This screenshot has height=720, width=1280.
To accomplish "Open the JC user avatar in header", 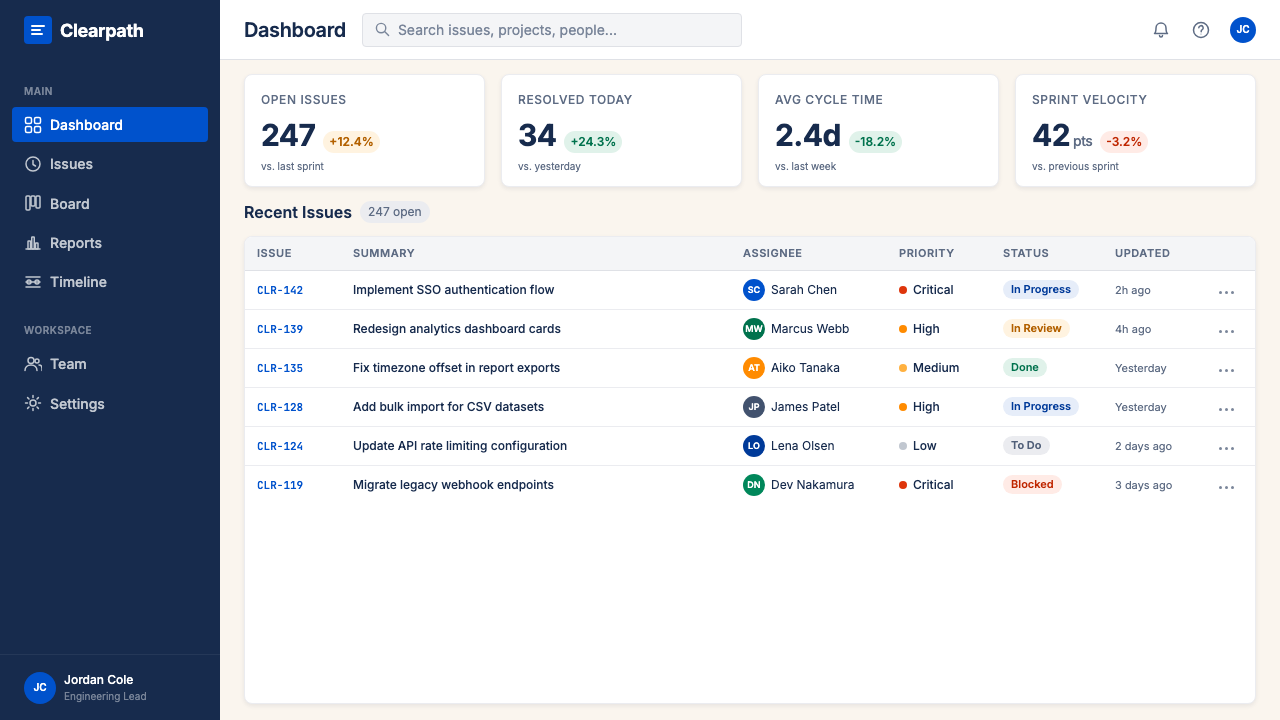I will [x=1243, y=30].
